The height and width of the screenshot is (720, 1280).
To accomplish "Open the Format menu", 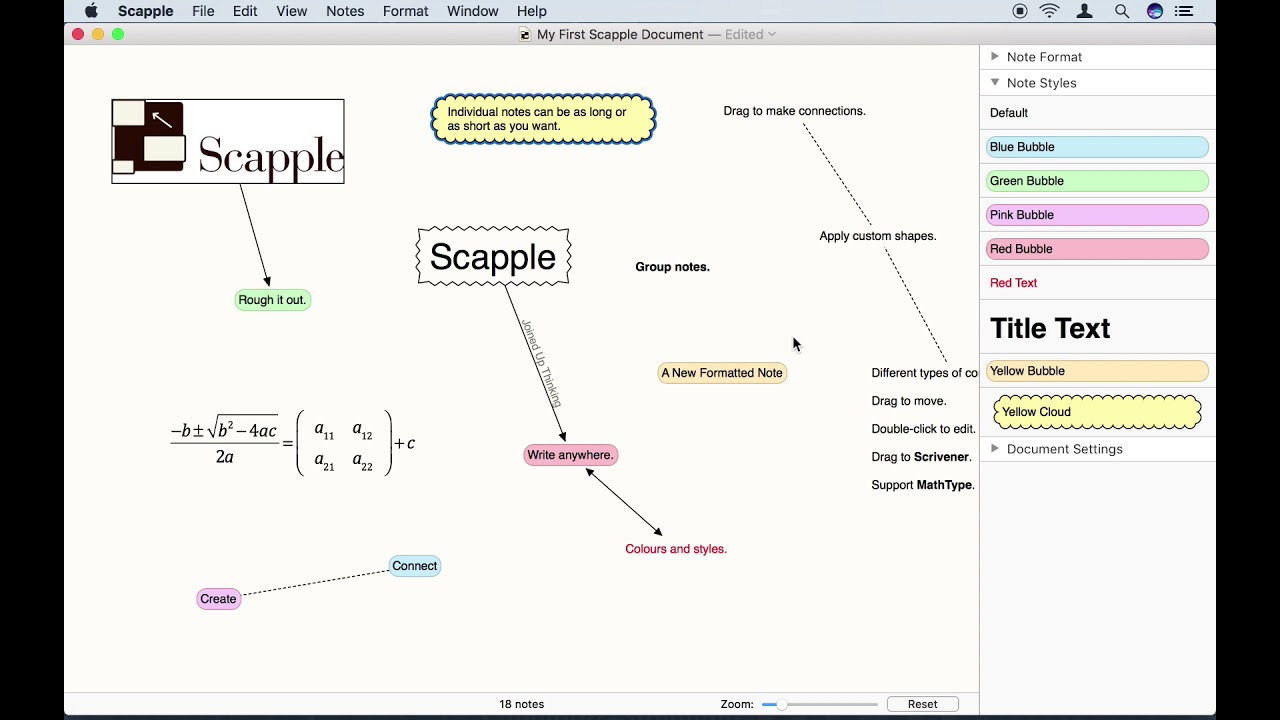I will click(x=405, y=11).
